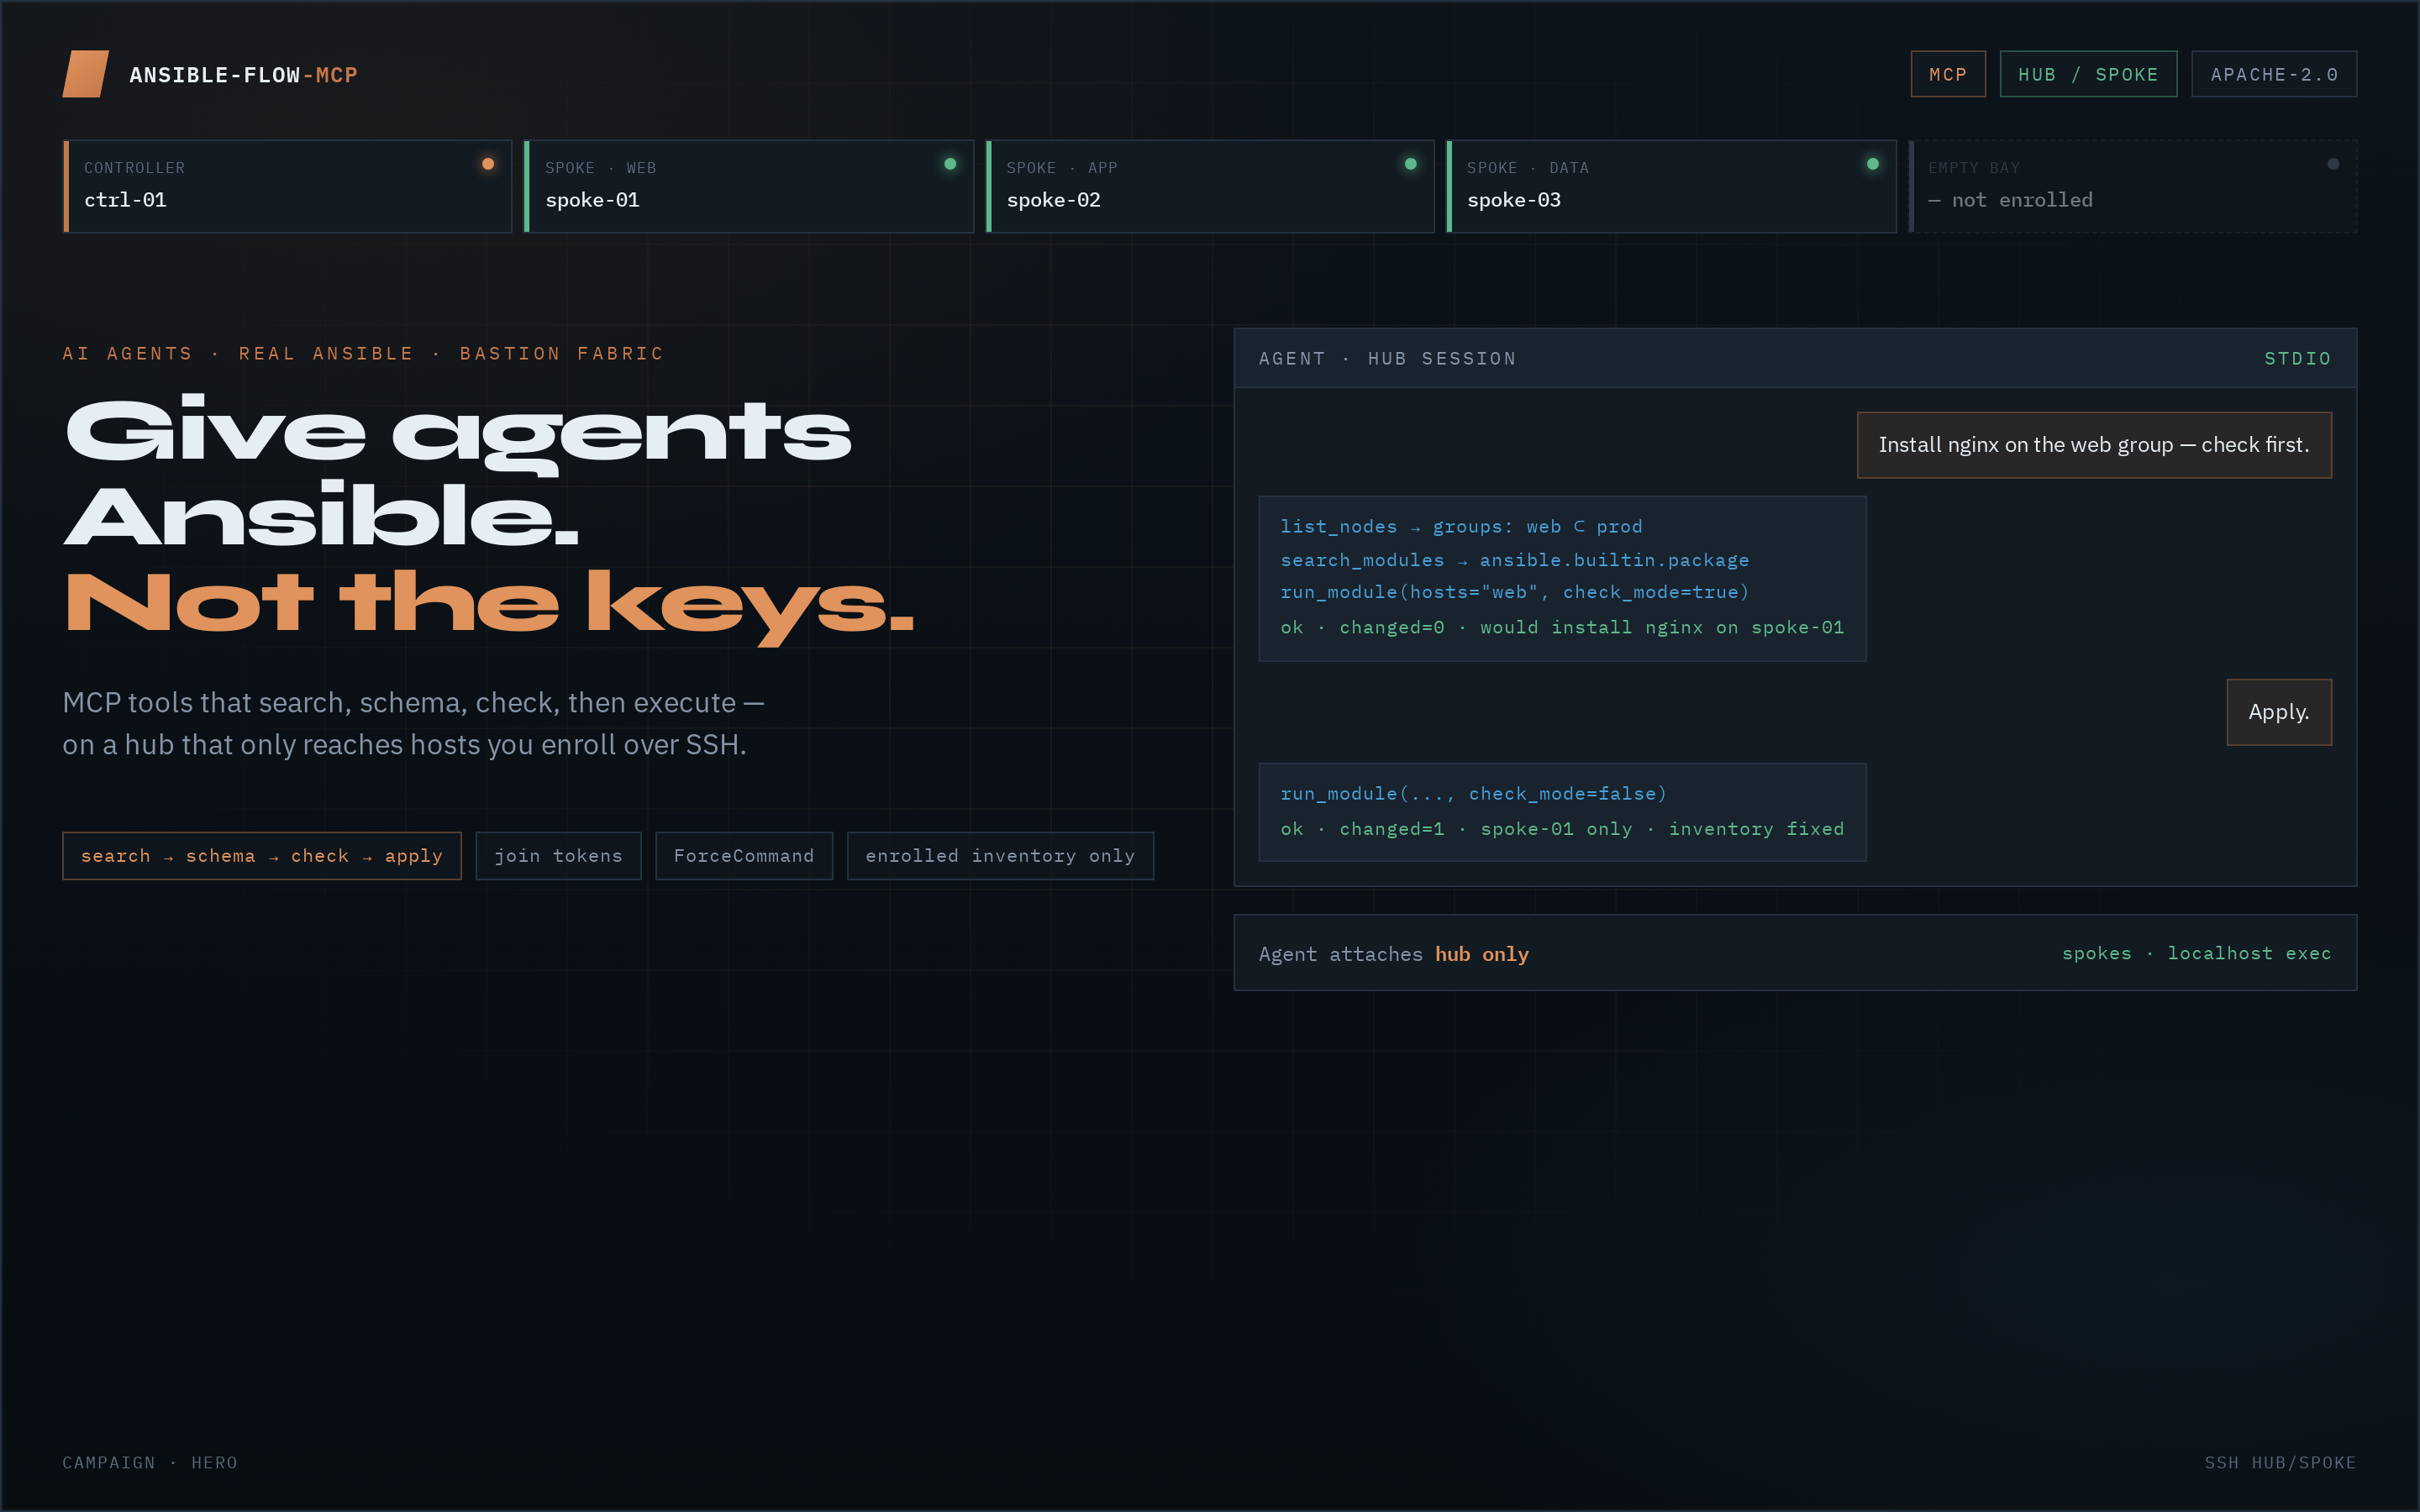2420x1512 pixels.
Task: Click the orange Ansible-Flow-MCP logo mark
Action: (x=86, y=74)
